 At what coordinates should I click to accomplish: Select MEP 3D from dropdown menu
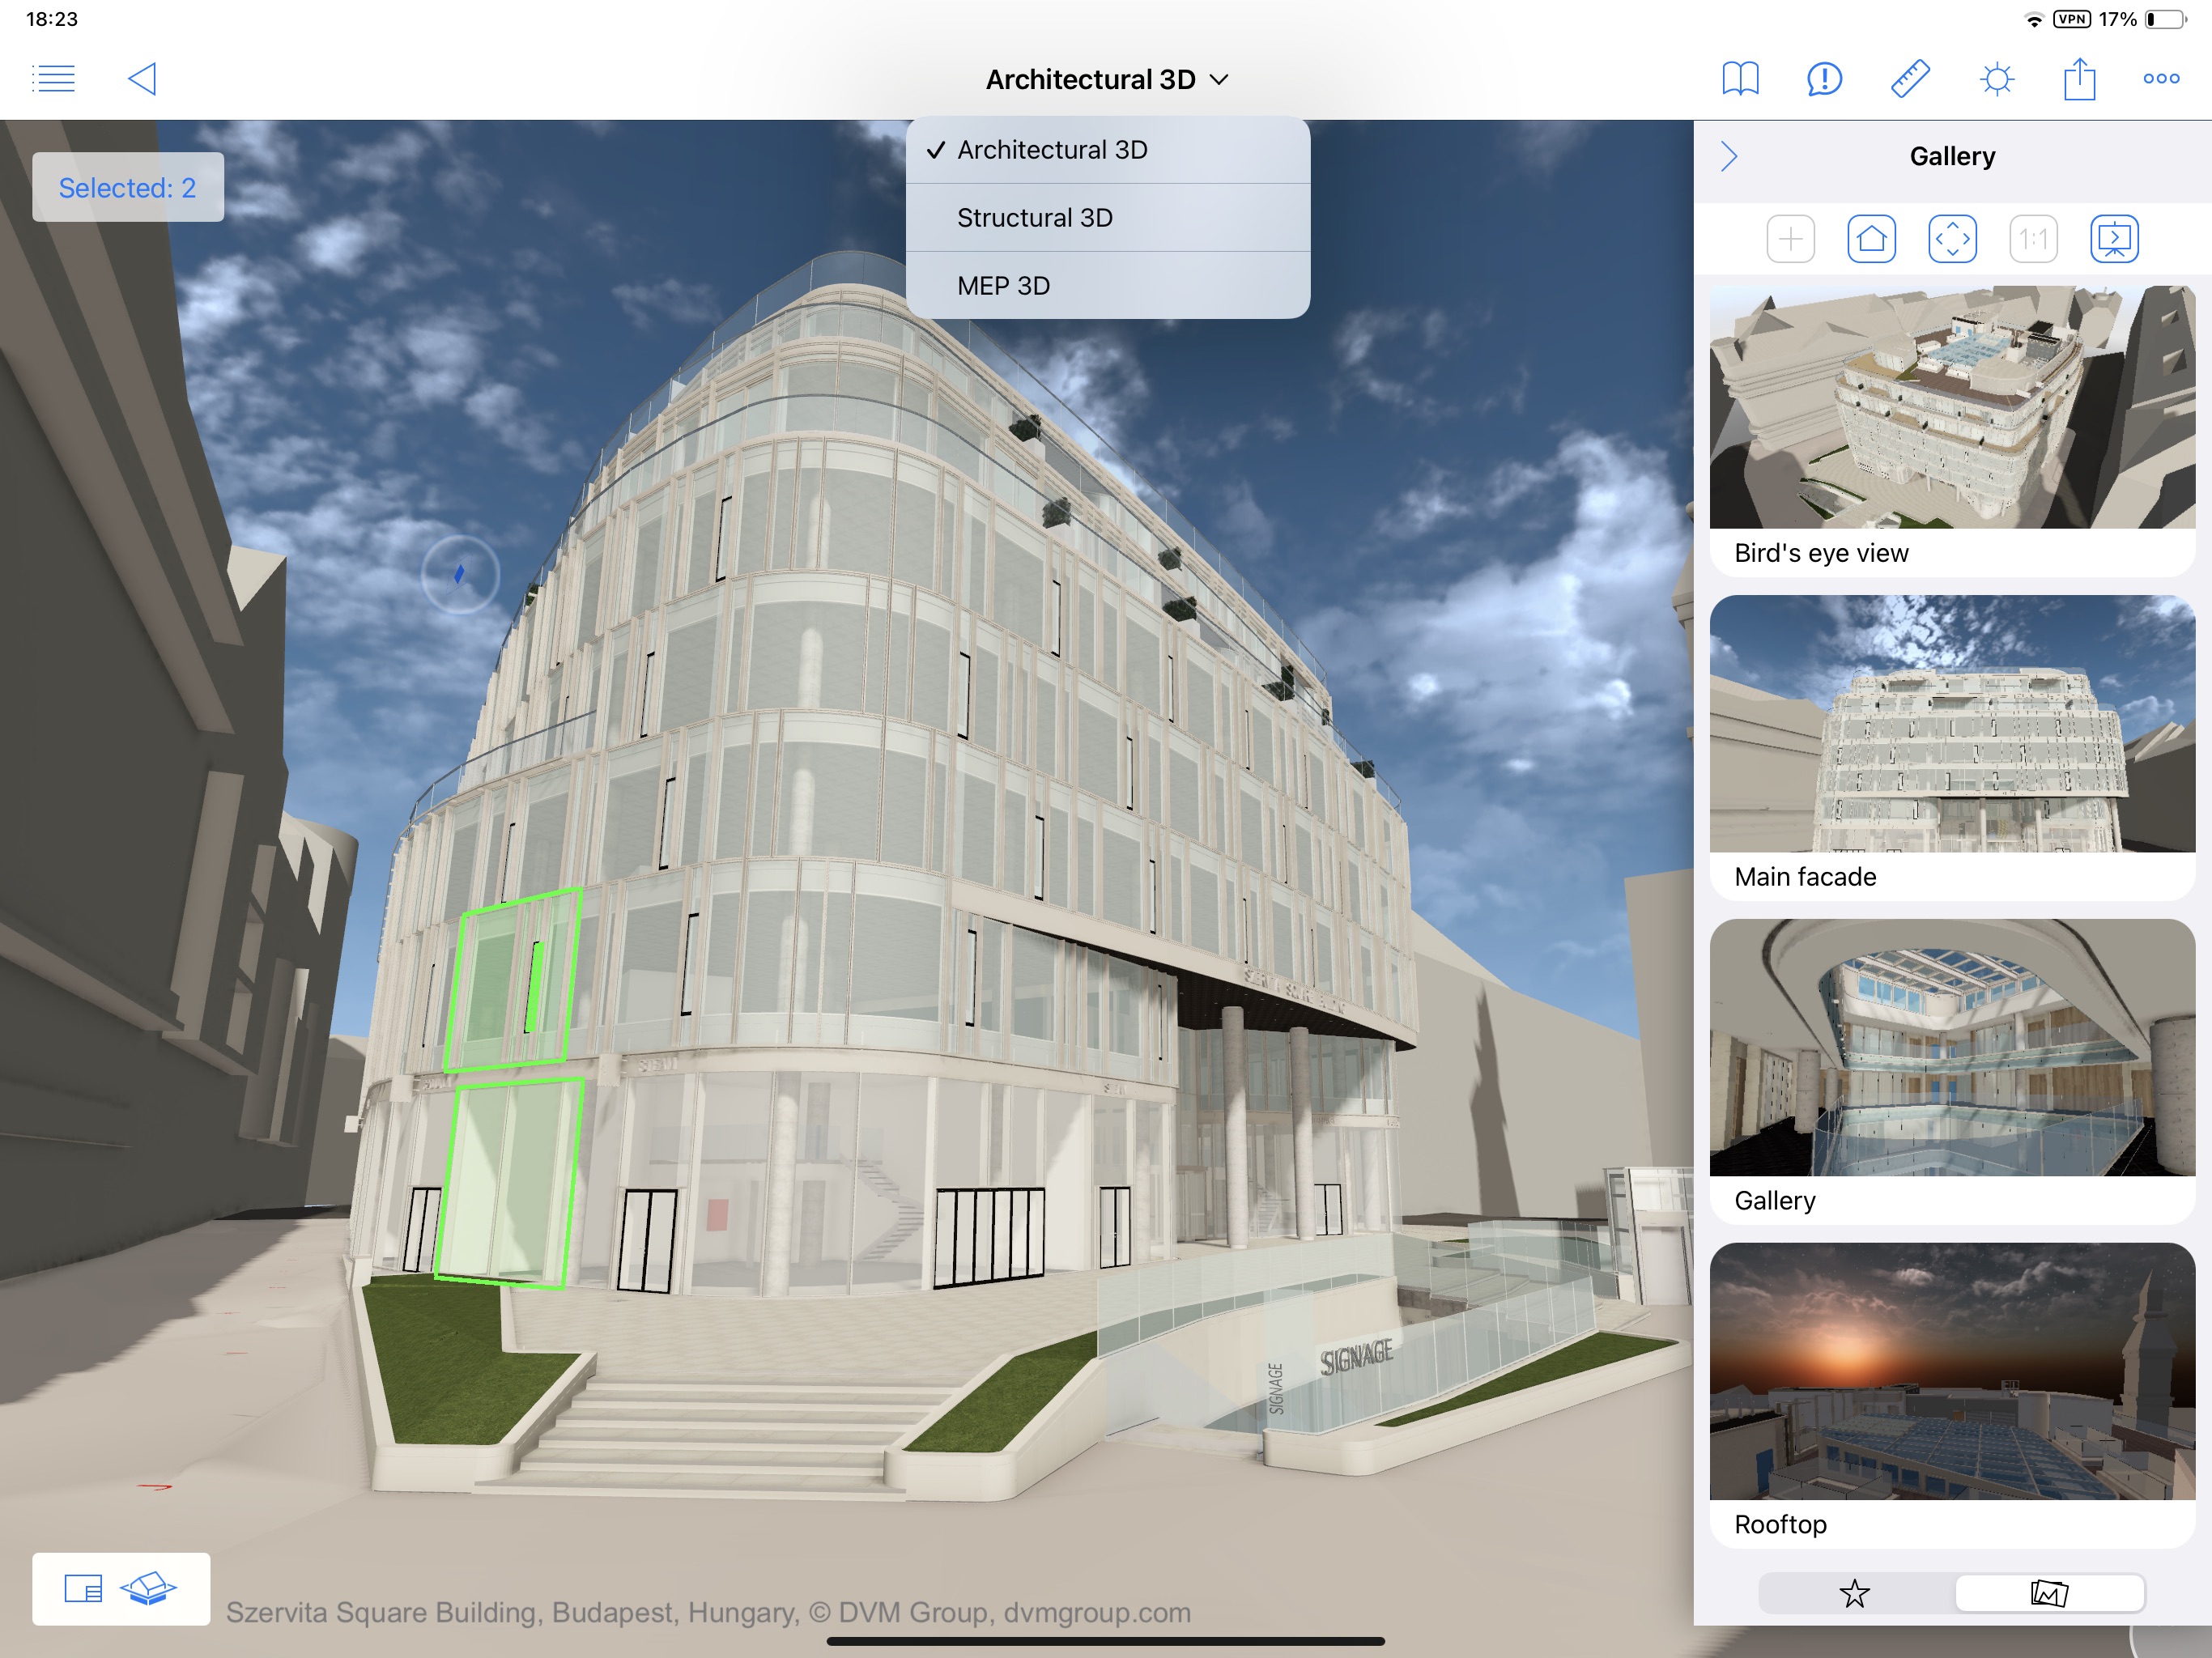pyautogui.click(x=1006, y=286)
